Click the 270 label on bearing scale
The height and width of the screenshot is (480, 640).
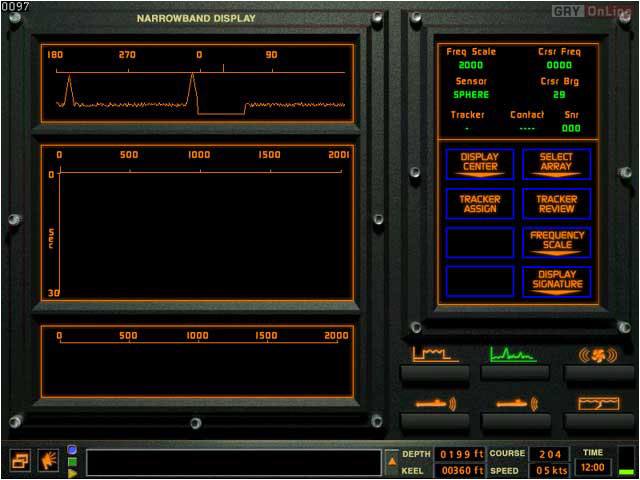(127, 55)
